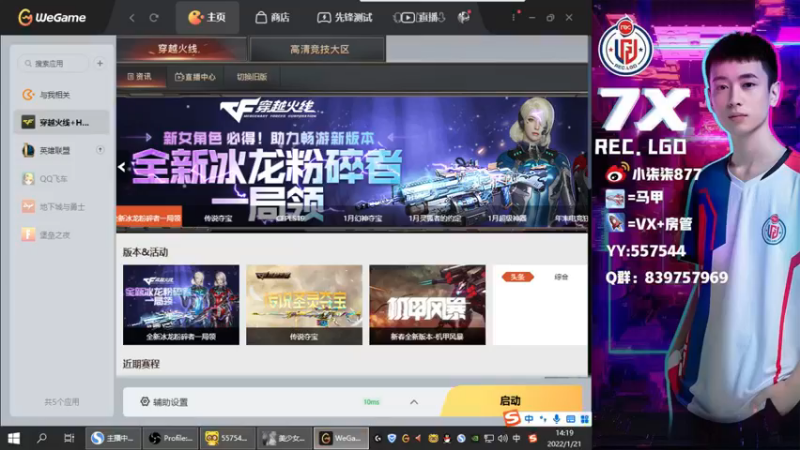
Task: Click the WeGa... taskbar button
Action: 341,438
